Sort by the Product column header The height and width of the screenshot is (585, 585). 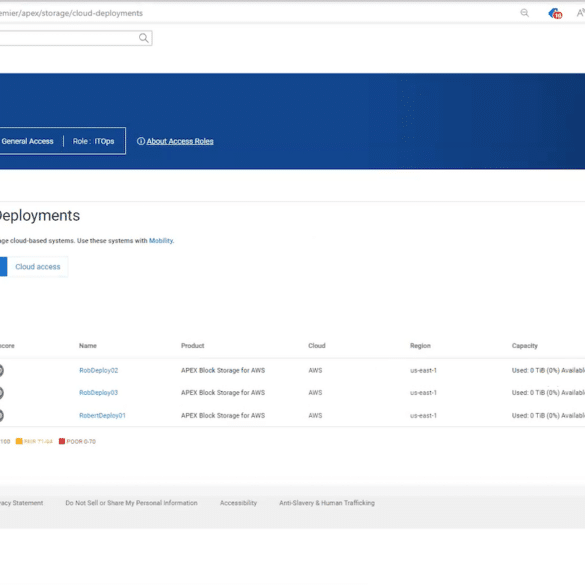(x=193, y=346)
